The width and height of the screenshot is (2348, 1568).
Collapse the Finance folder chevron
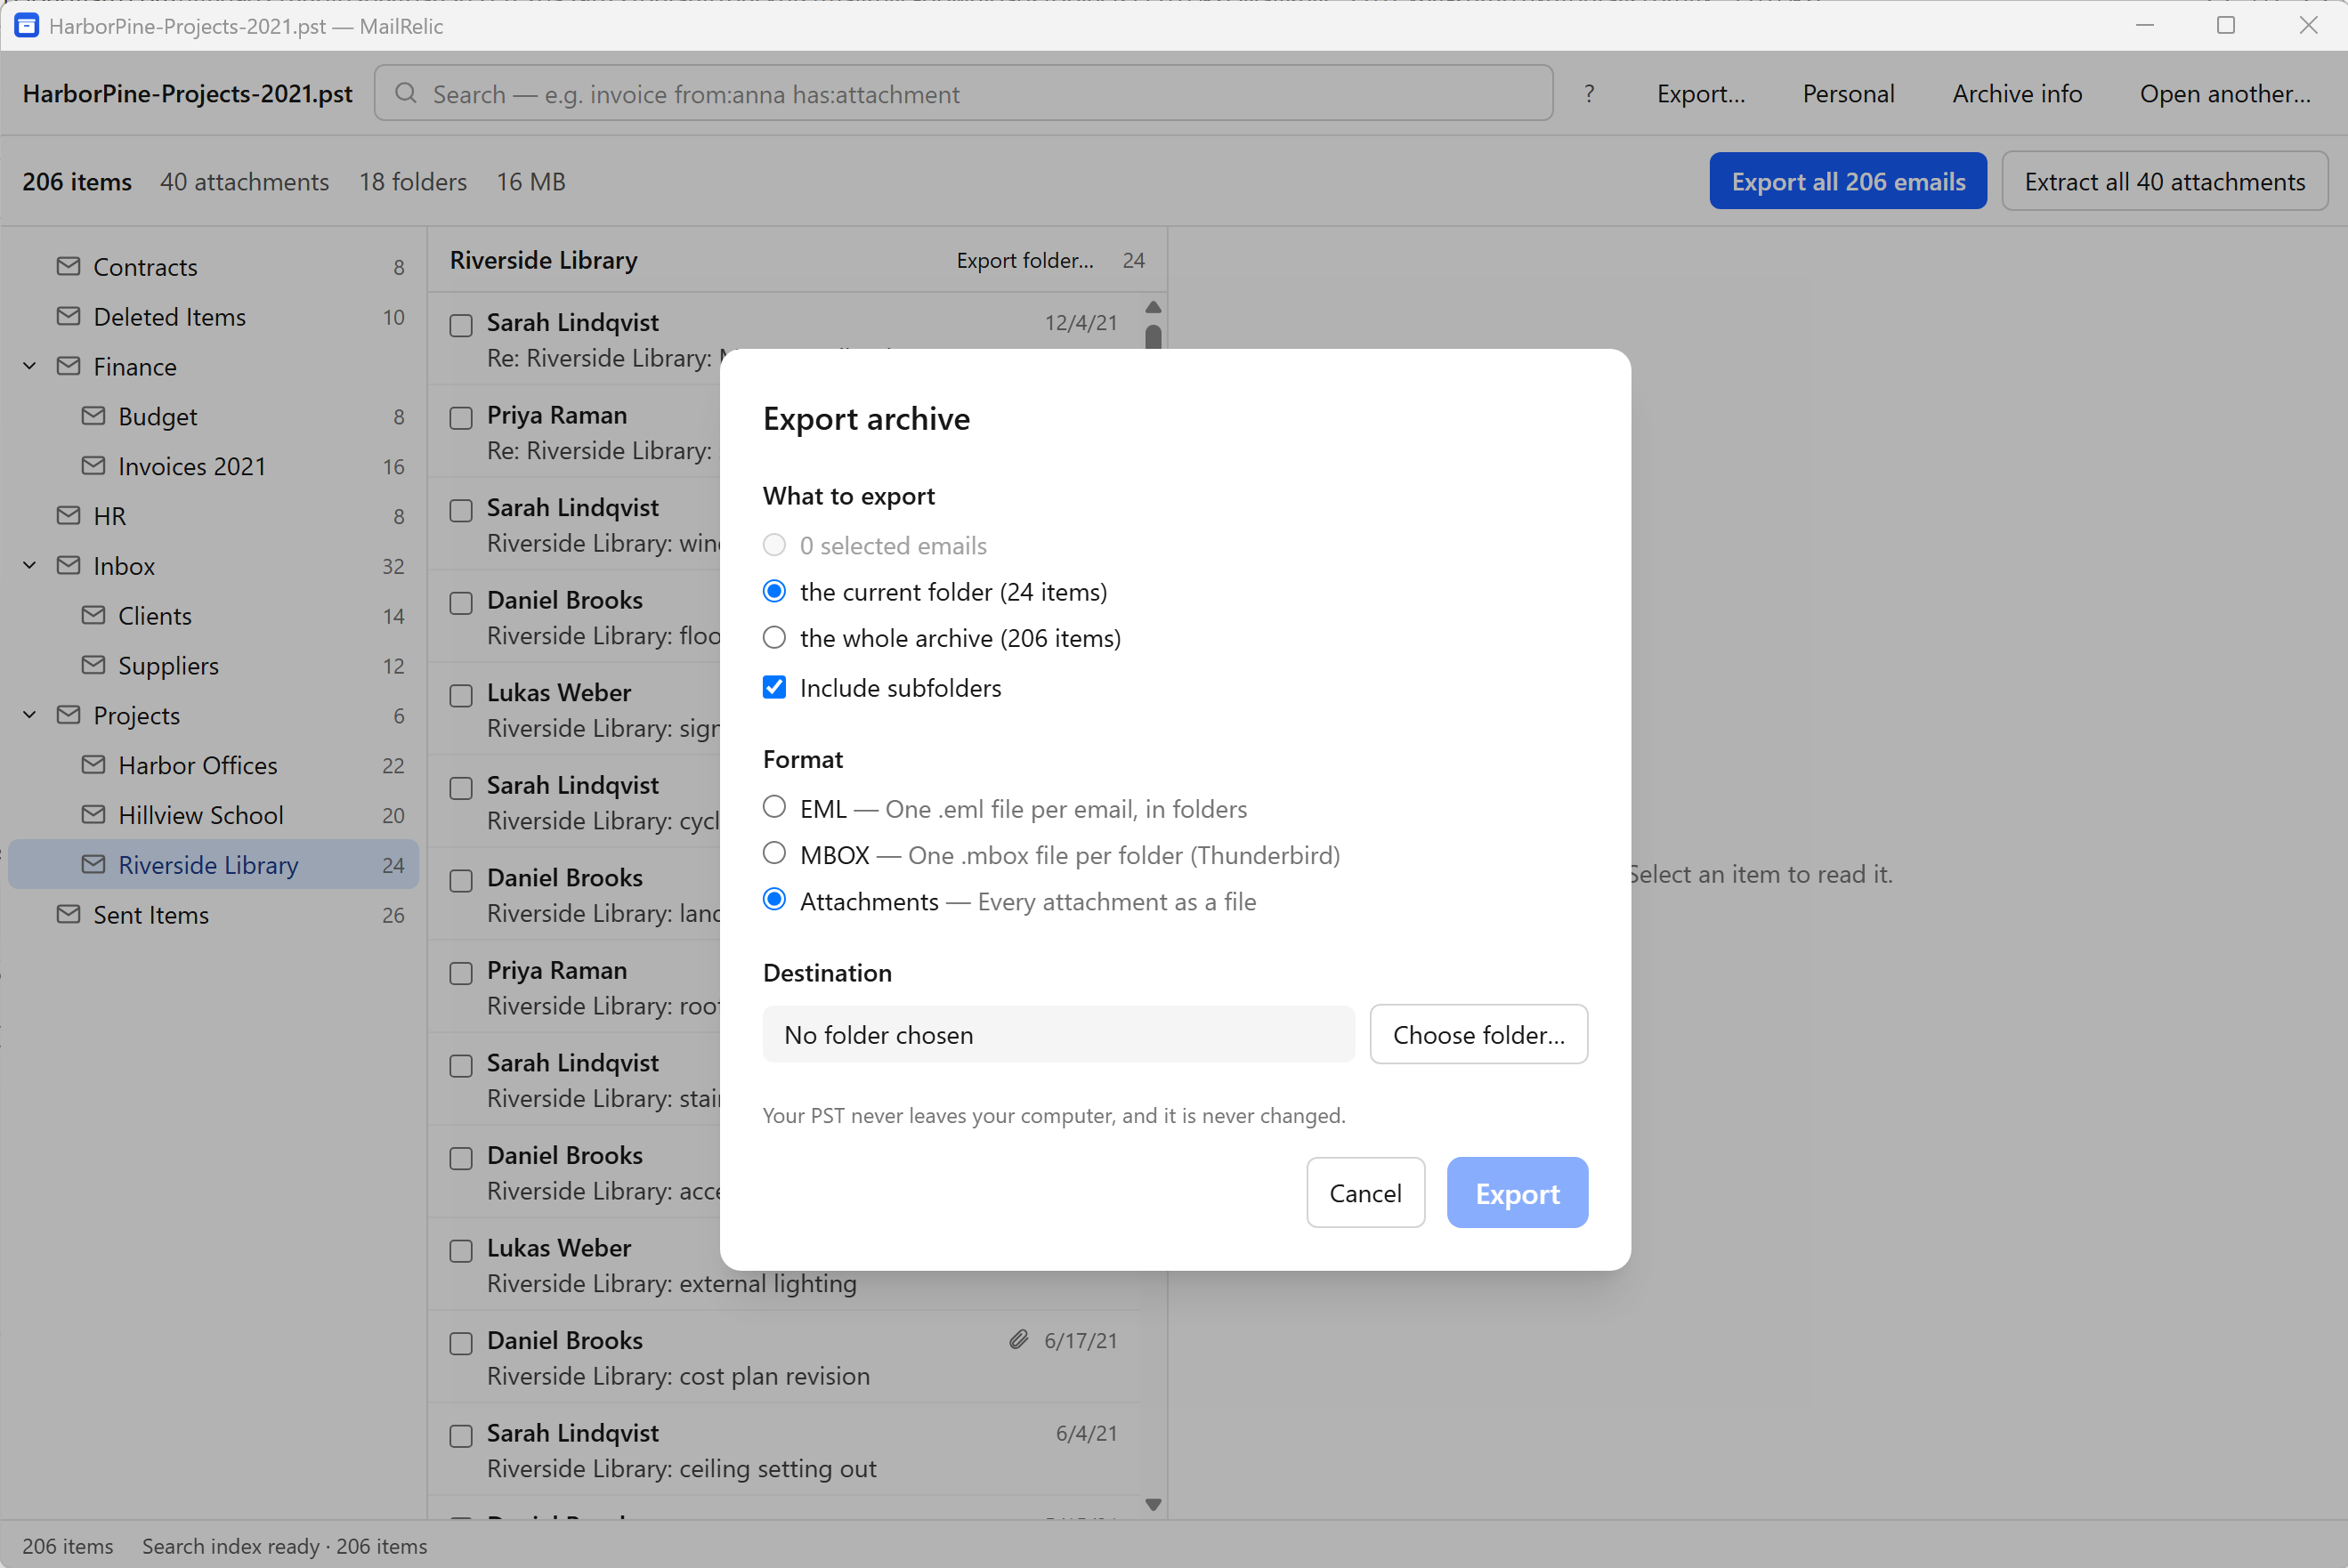coord(30,366)
